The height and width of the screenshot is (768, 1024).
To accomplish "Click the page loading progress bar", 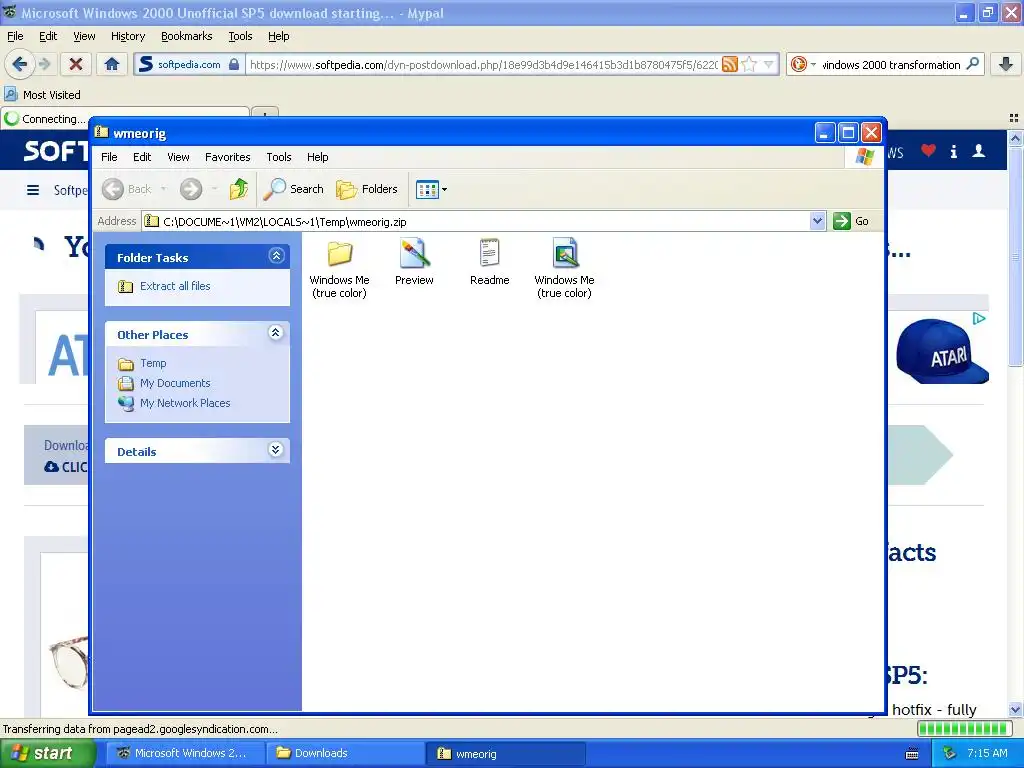I will pos(963,729).
